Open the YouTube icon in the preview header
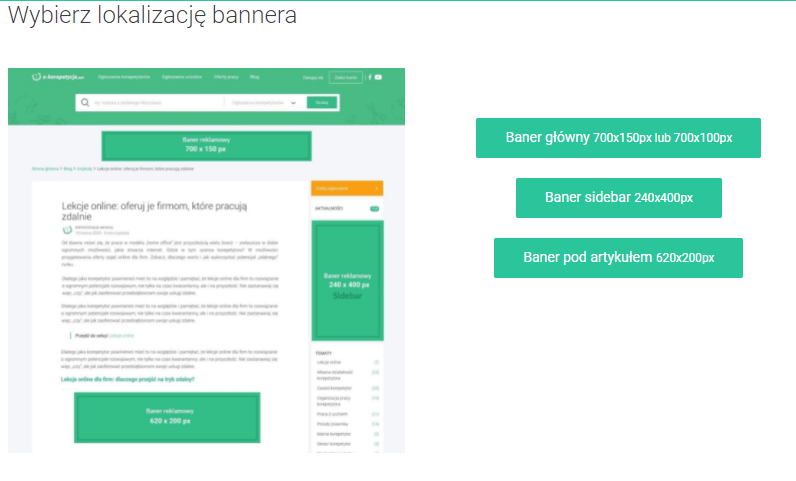 coord(377,77)
